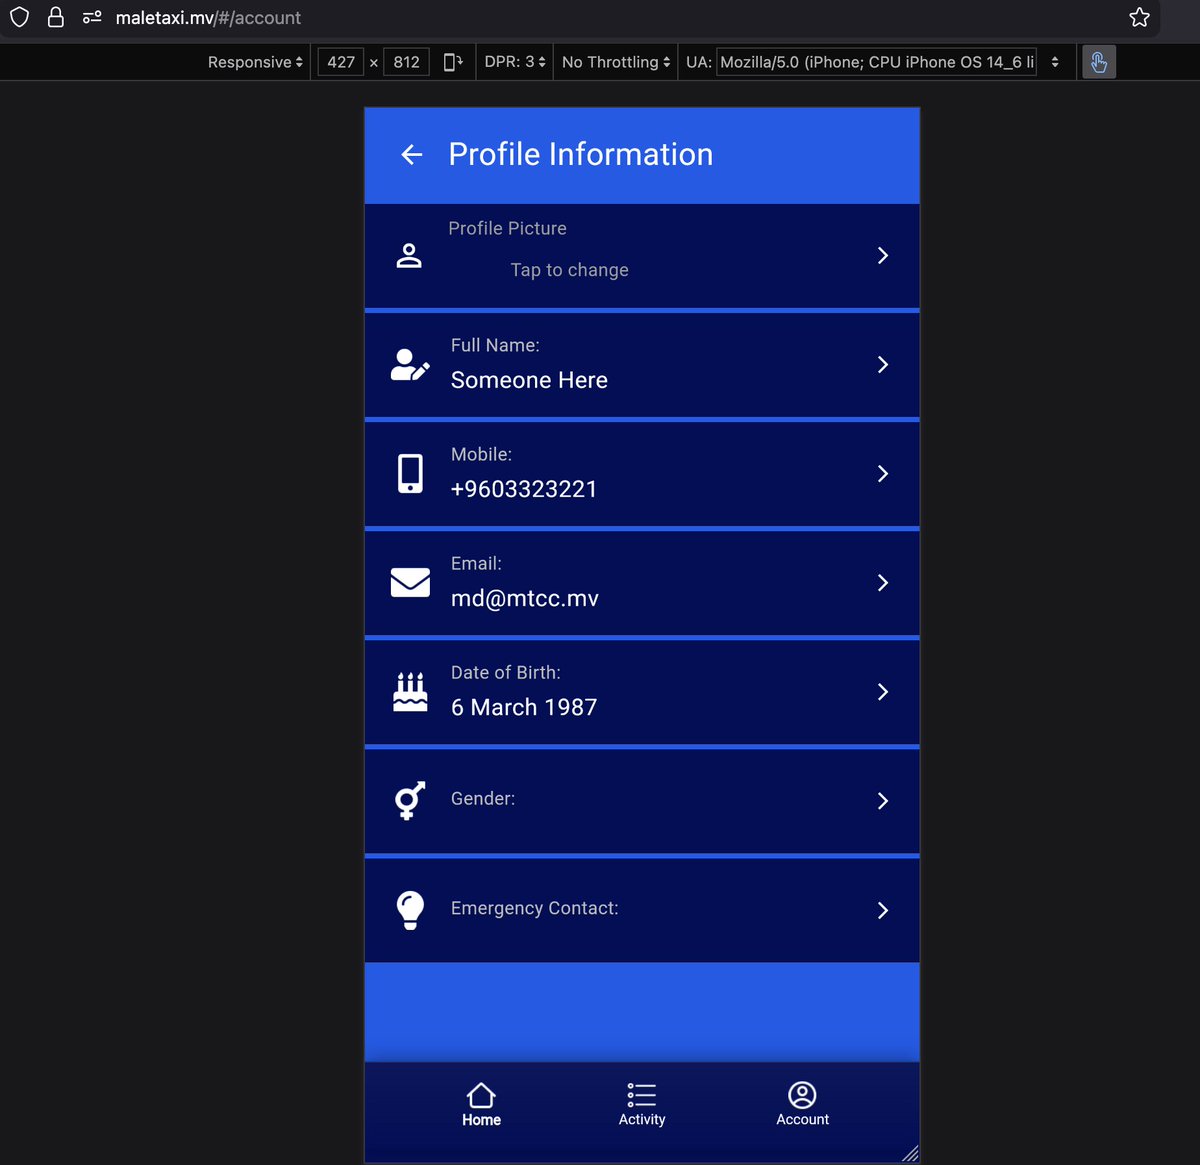Click the email envelope icon

click(410, 583)
